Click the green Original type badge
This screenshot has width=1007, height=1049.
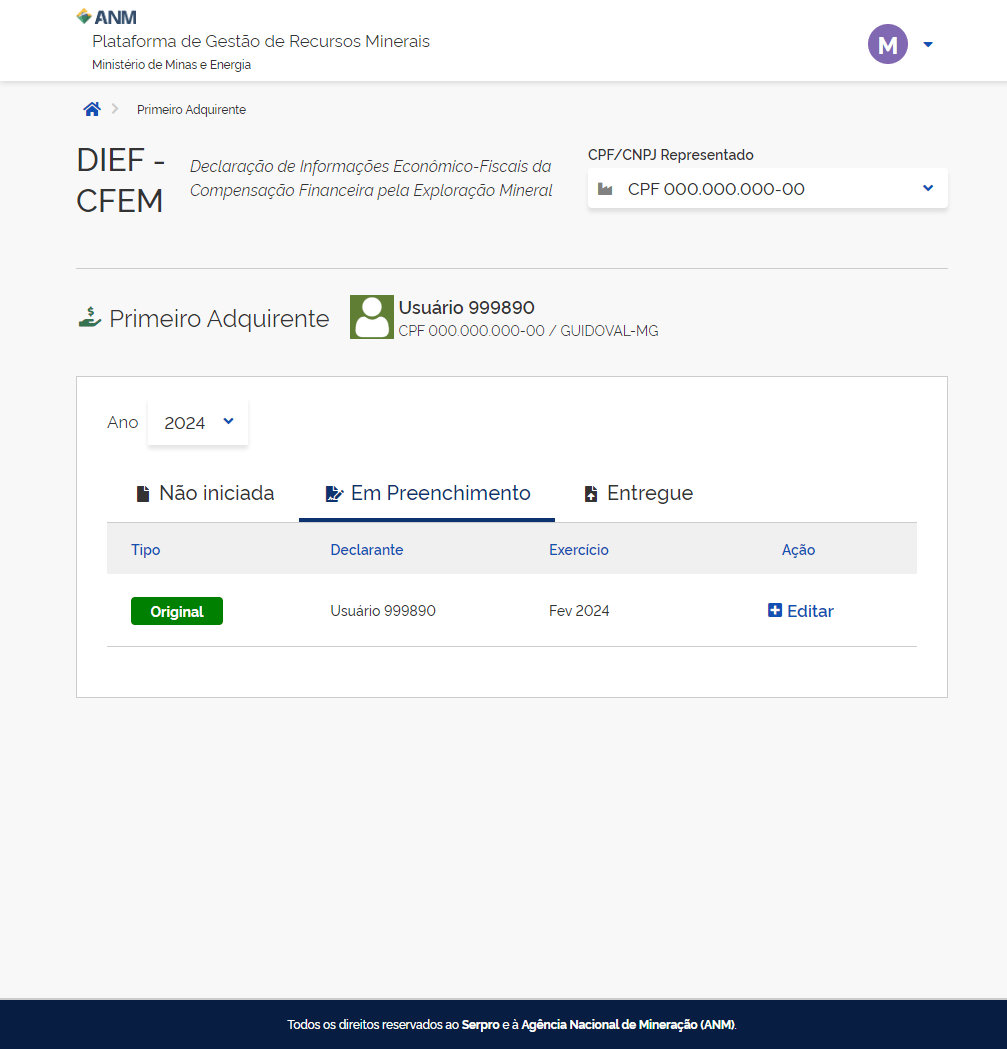[177, 611]
